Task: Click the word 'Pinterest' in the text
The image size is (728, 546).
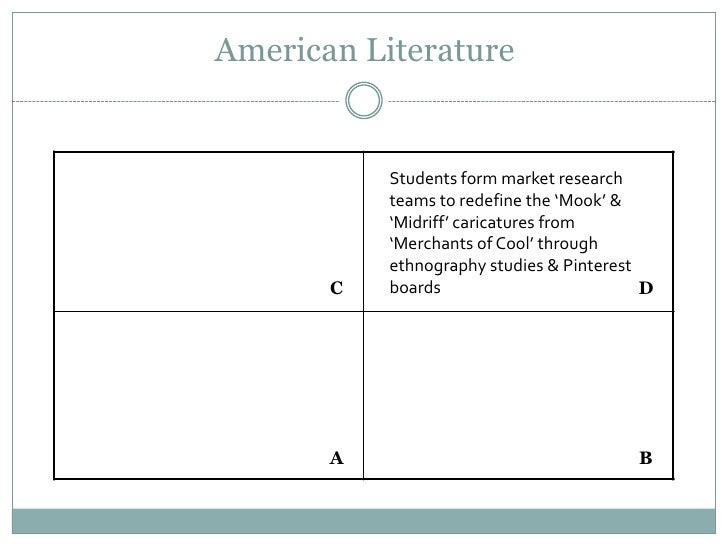Action: point(597,266)
